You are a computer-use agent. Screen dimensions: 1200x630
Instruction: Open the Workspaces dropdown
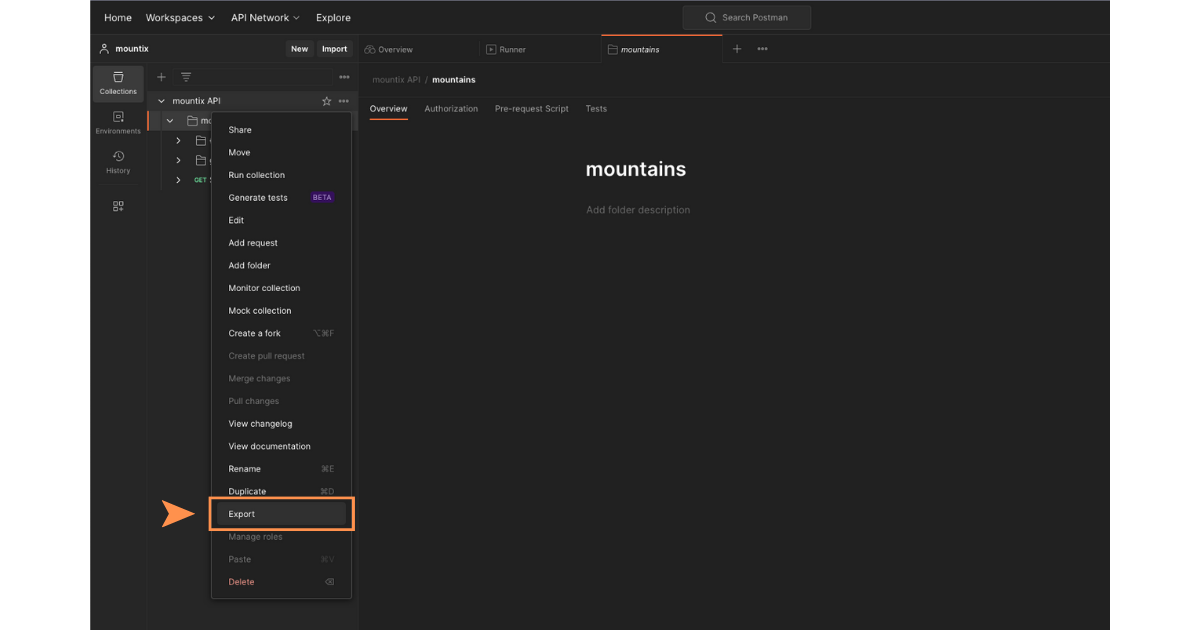(180, 18)
